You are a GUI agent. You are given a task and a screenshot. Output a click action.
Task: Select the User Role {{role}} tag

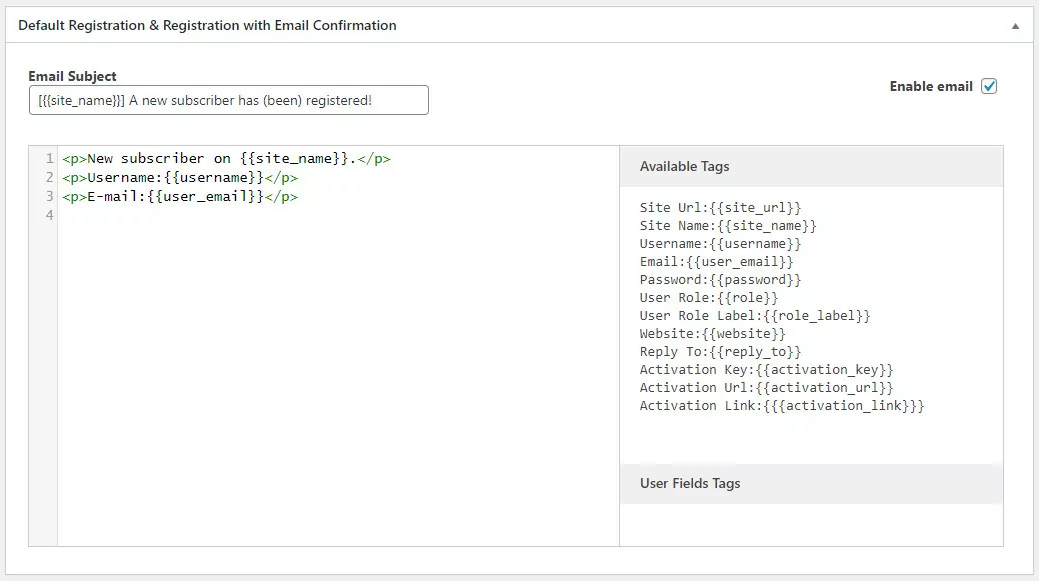coord(708,297)
